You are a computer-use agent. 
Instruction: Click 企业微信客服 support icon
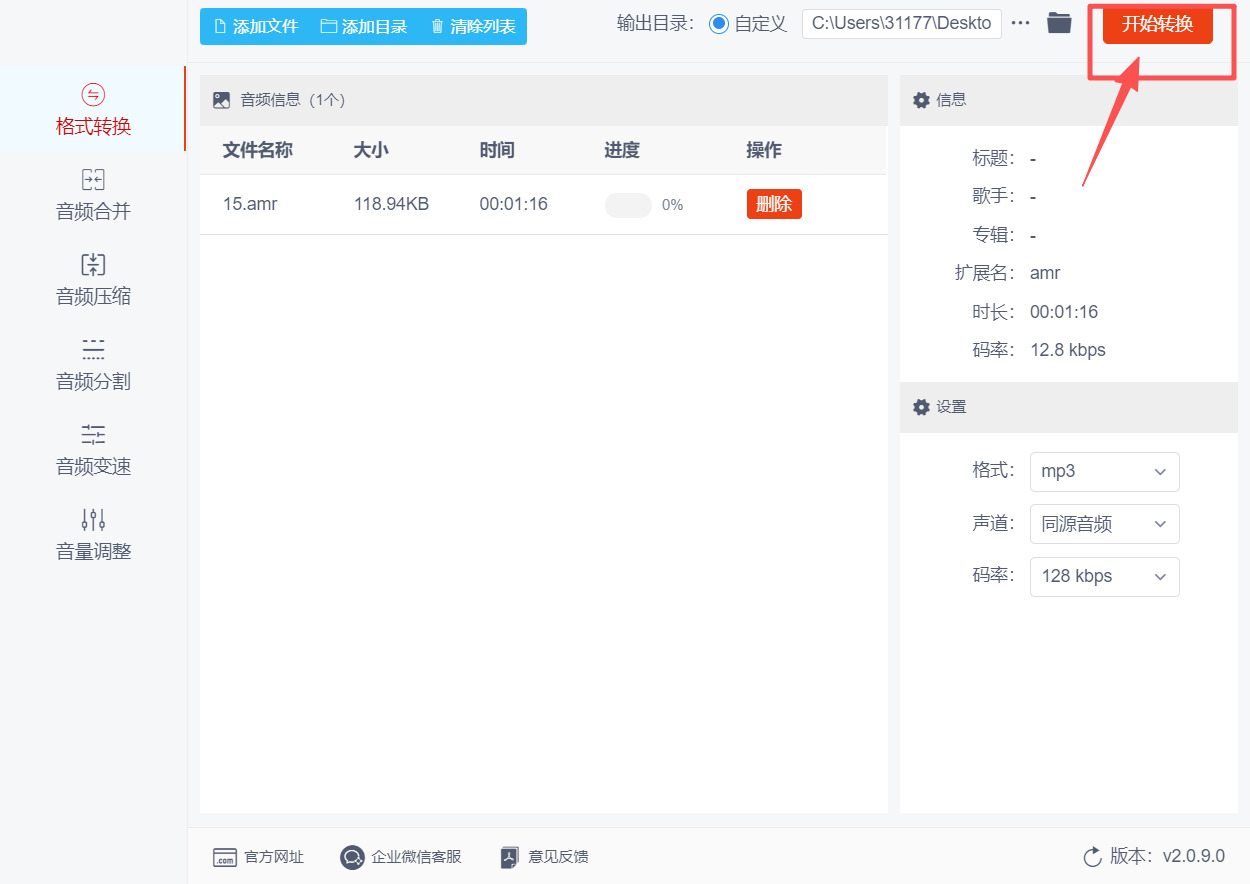(352, 857)
